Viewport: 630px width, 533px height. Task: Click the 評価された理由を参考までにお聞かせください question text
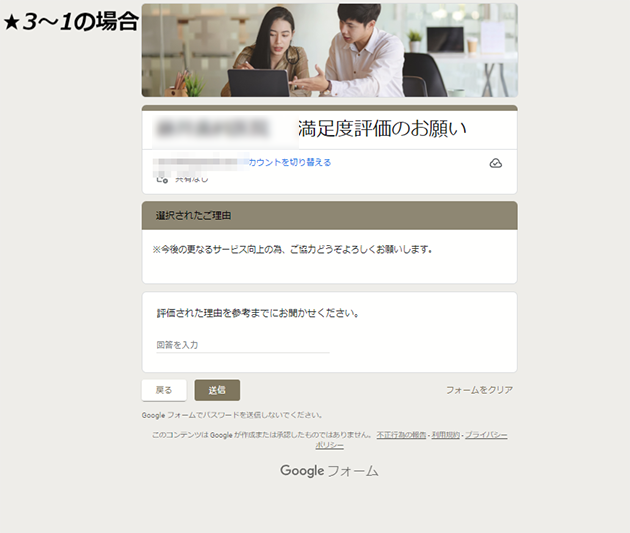(x=258, y=313)
